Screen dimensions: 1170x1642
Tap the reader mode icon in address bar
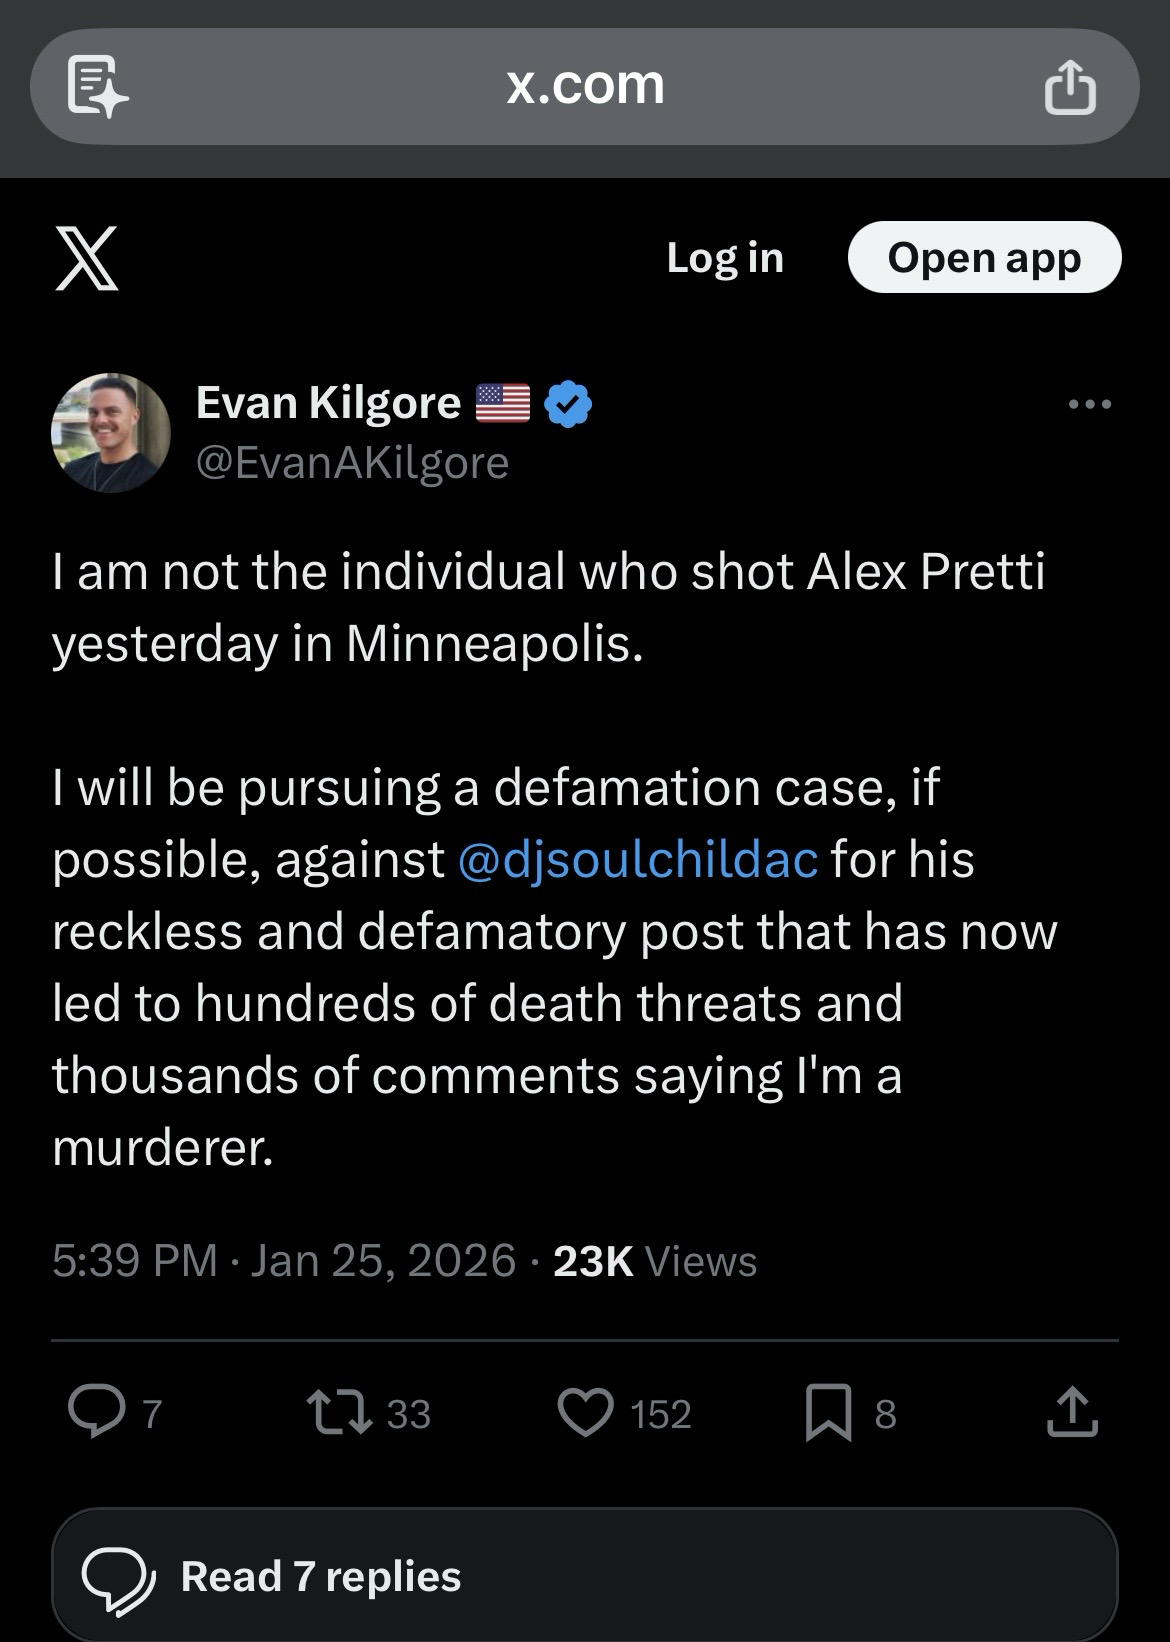(x=97, y=87)
